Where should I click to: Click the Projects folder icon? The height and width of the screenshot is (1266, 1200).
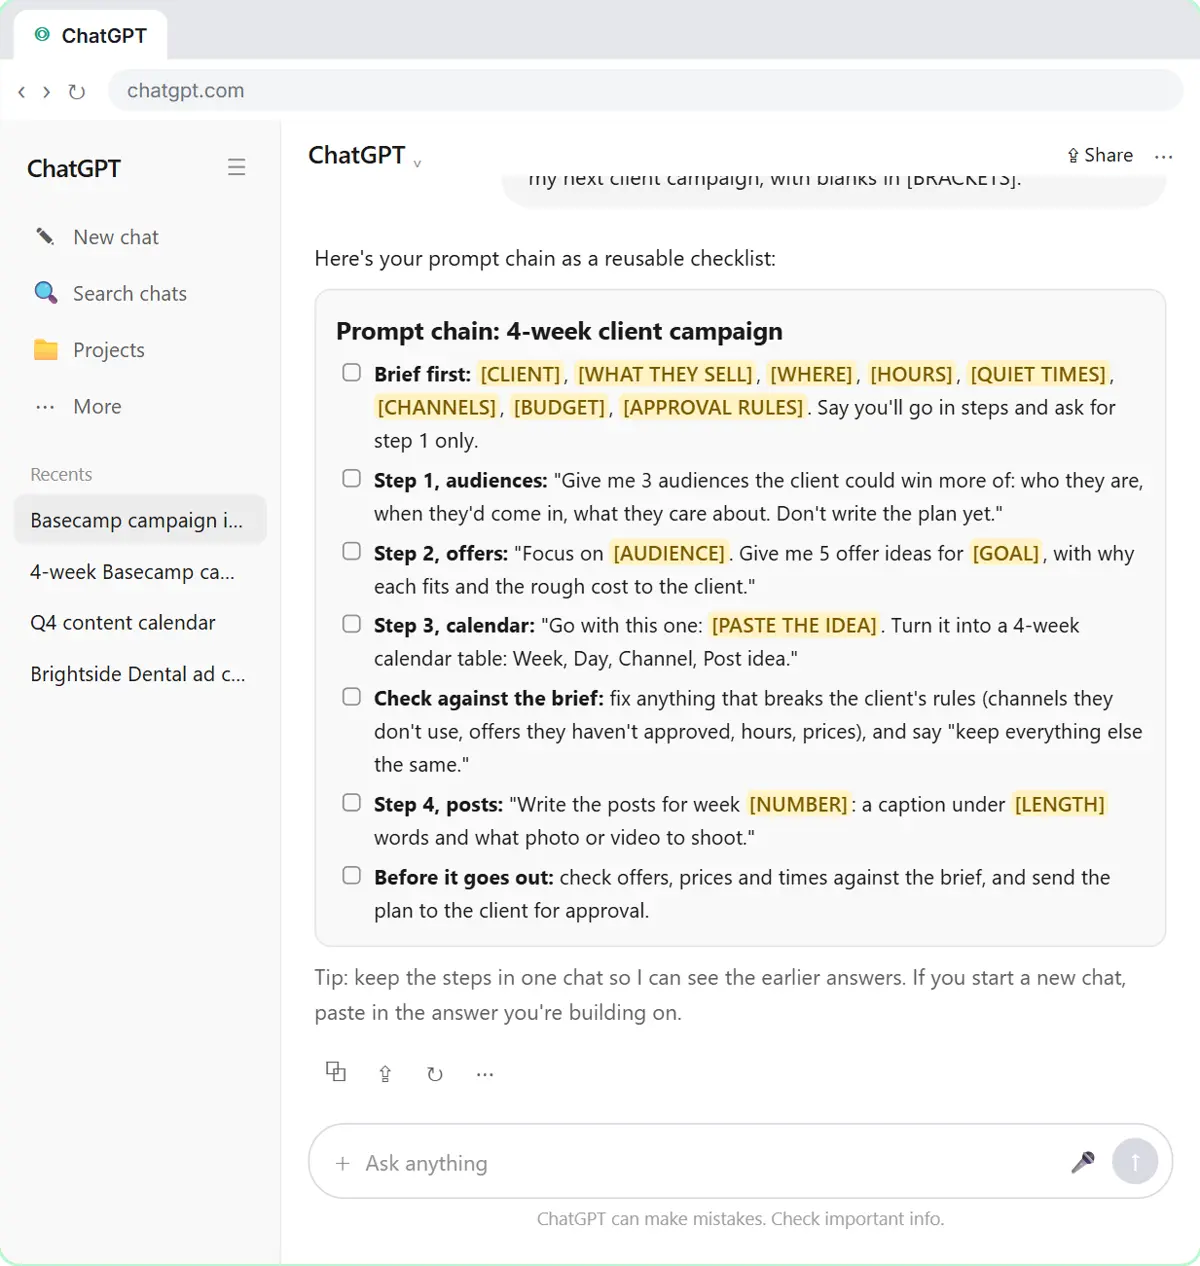tap(45, 350)
